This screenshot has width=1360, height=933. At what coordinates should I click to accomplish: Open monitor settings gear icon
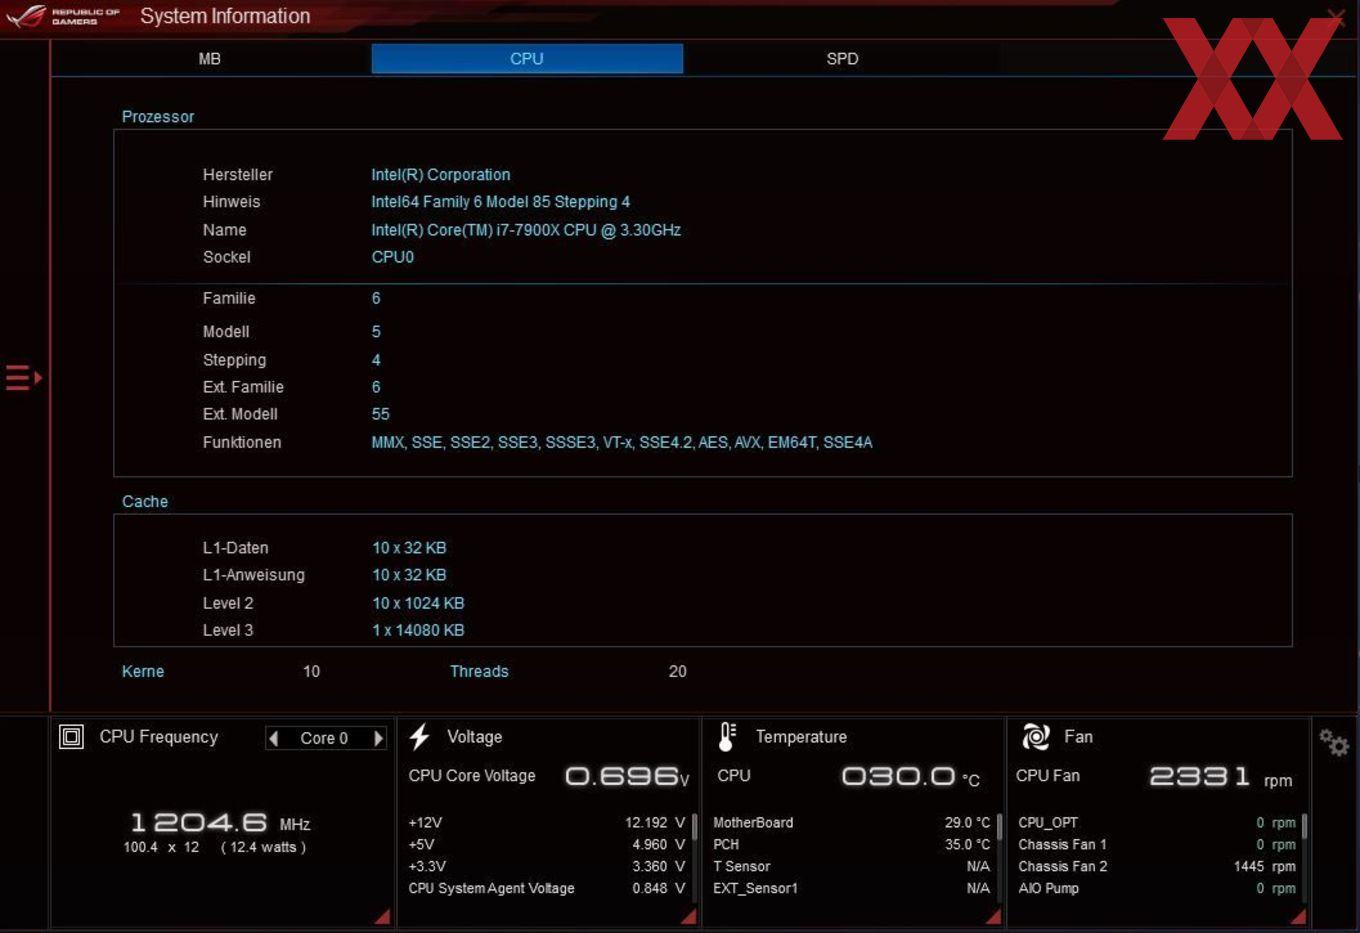(1334, 742)
